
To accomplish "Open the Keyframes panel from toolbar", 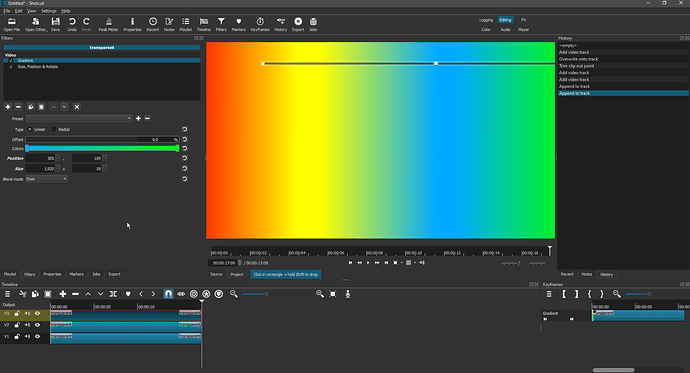I will pyautogui.click(x=260, y=24).
